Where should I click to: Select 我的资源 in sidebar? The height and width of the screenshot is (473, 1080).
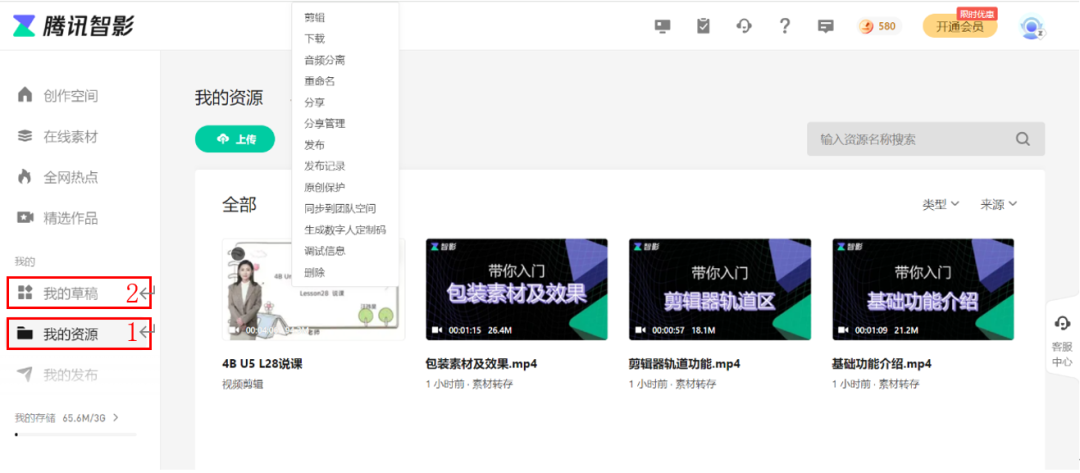pos(70,334)
